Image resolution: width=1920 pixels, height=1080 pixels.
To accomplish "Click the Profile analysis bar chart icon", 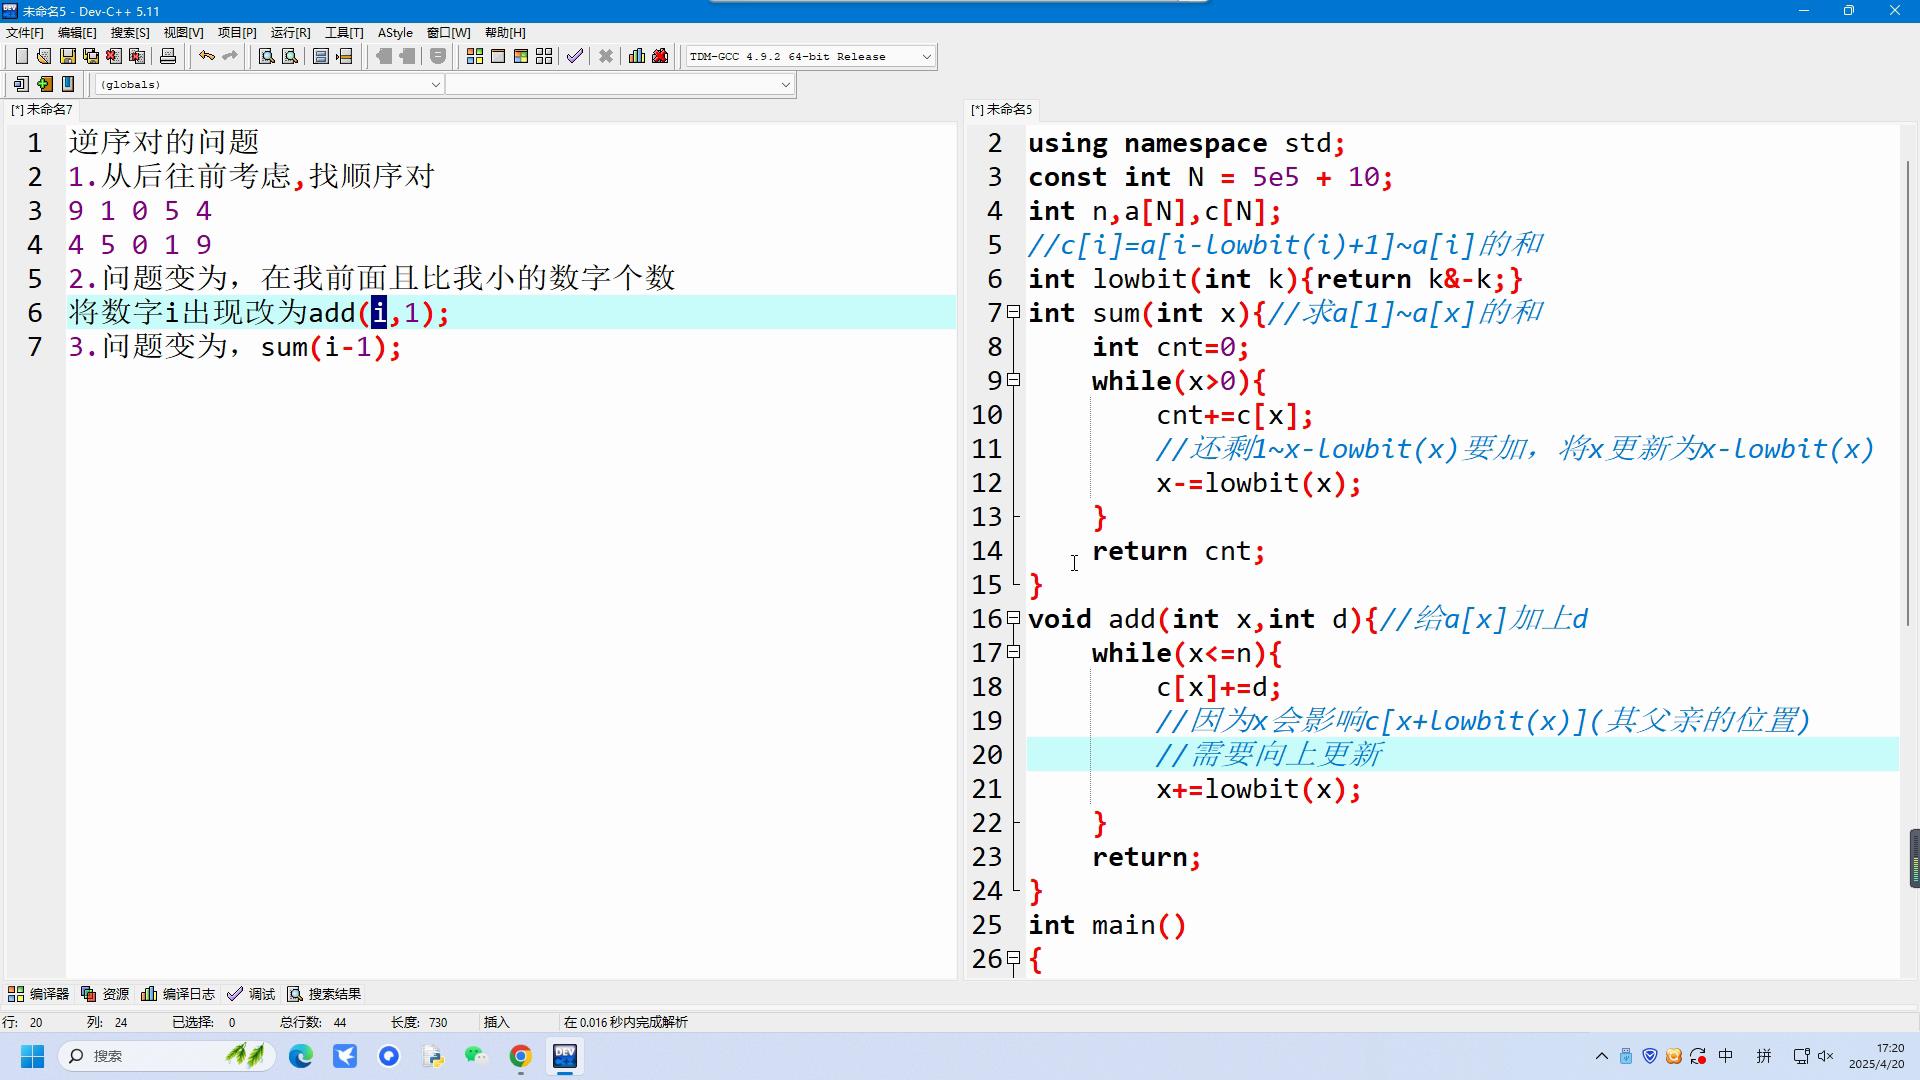I will [x=636, y=57].
